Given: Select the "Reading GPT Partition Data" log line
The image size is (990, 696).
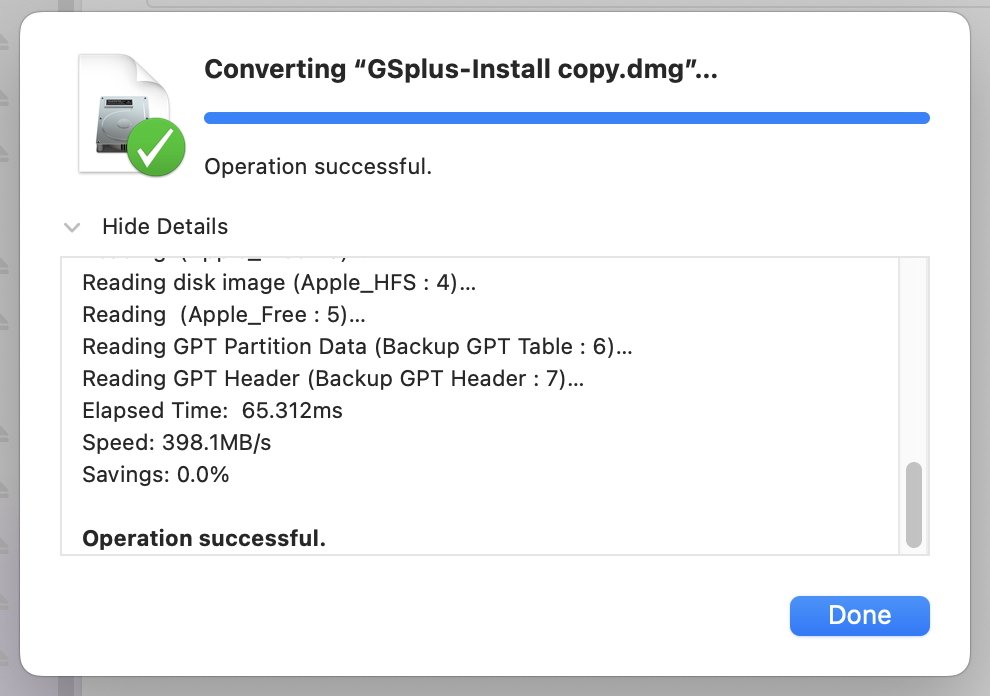Looking at the screenshot, I should tap(357, 347).
